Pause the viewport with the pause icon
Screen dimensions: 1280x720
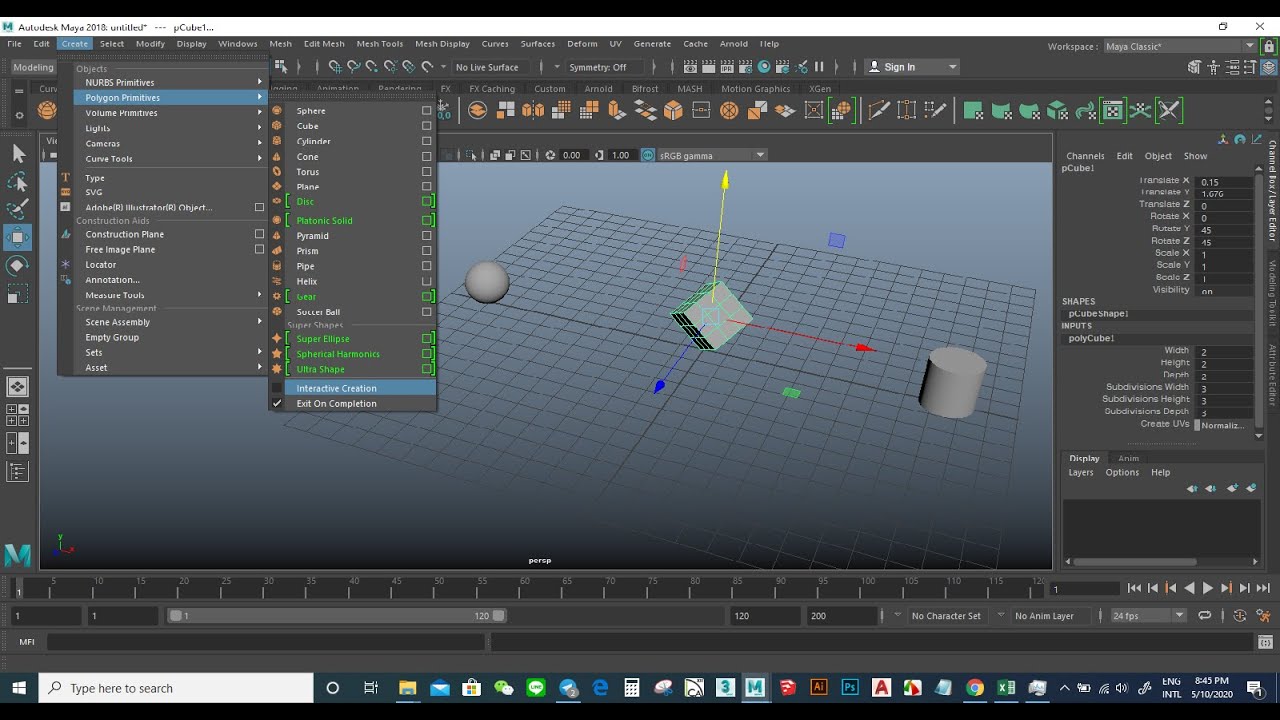tap(819, 67)
